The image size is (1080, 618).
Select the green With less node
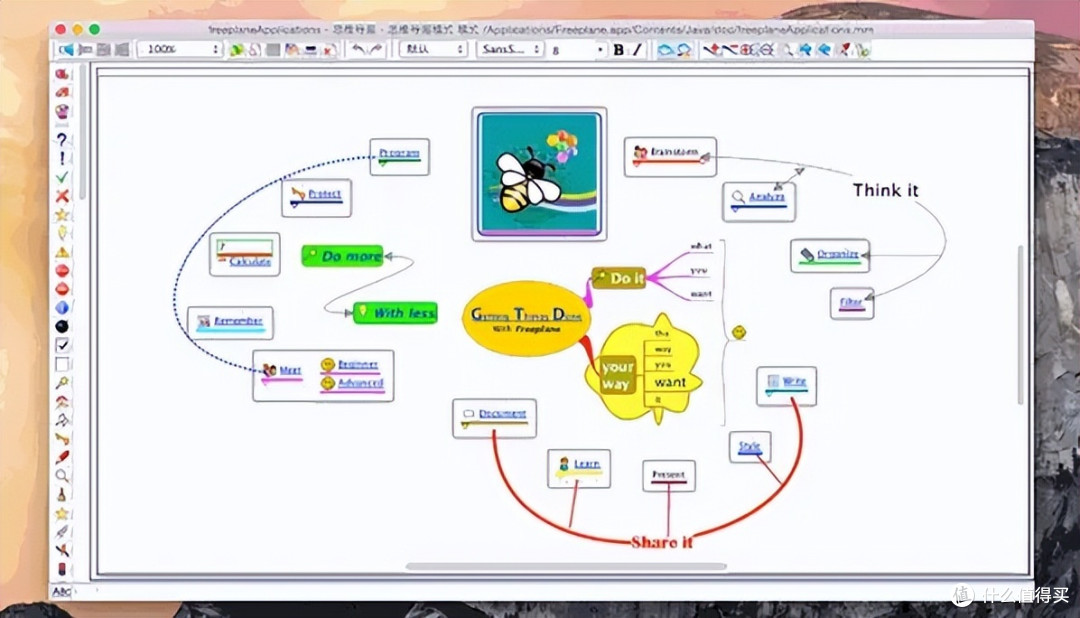[x=395, y=313]
